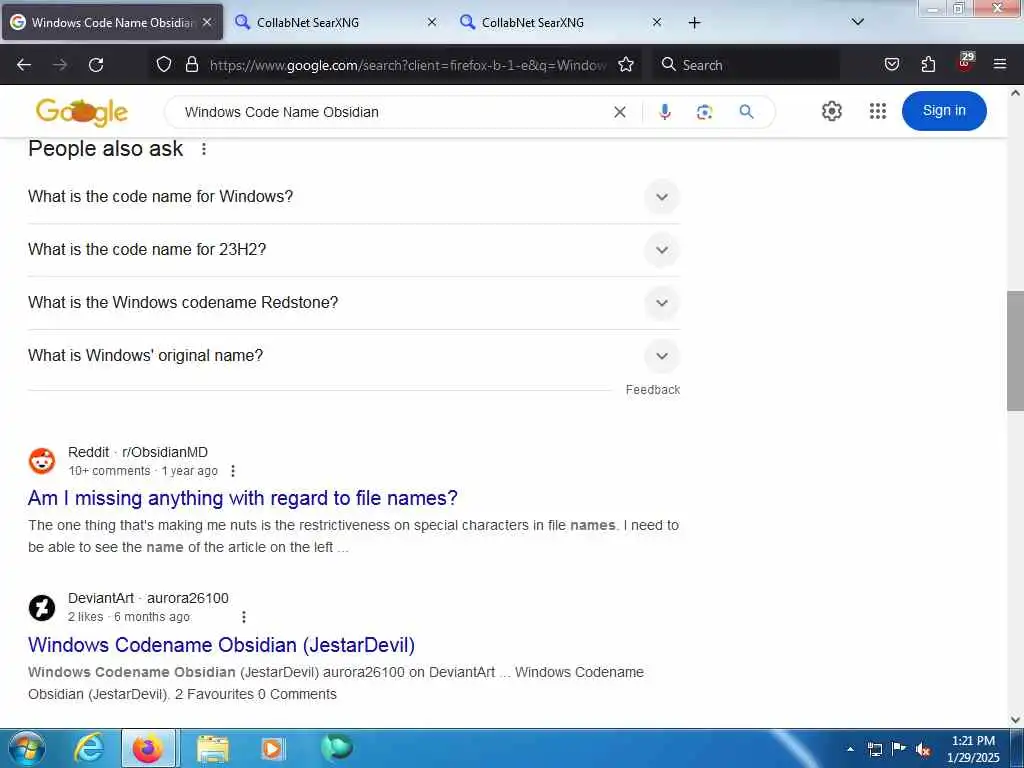Open Google quick settings gear
Screen dimensions: 1024x768
click(831, 111)
